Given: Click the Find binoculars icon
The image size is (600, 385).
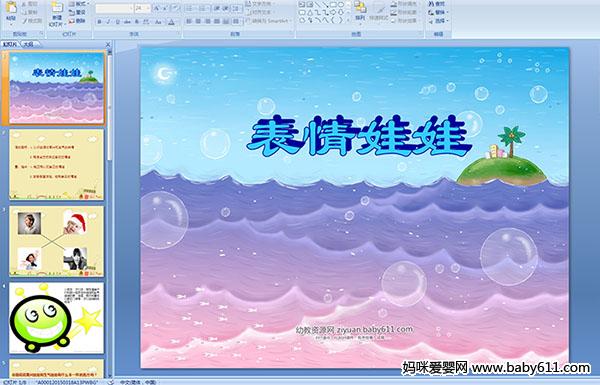Looking at the screenshot, I should pos(432,4).
